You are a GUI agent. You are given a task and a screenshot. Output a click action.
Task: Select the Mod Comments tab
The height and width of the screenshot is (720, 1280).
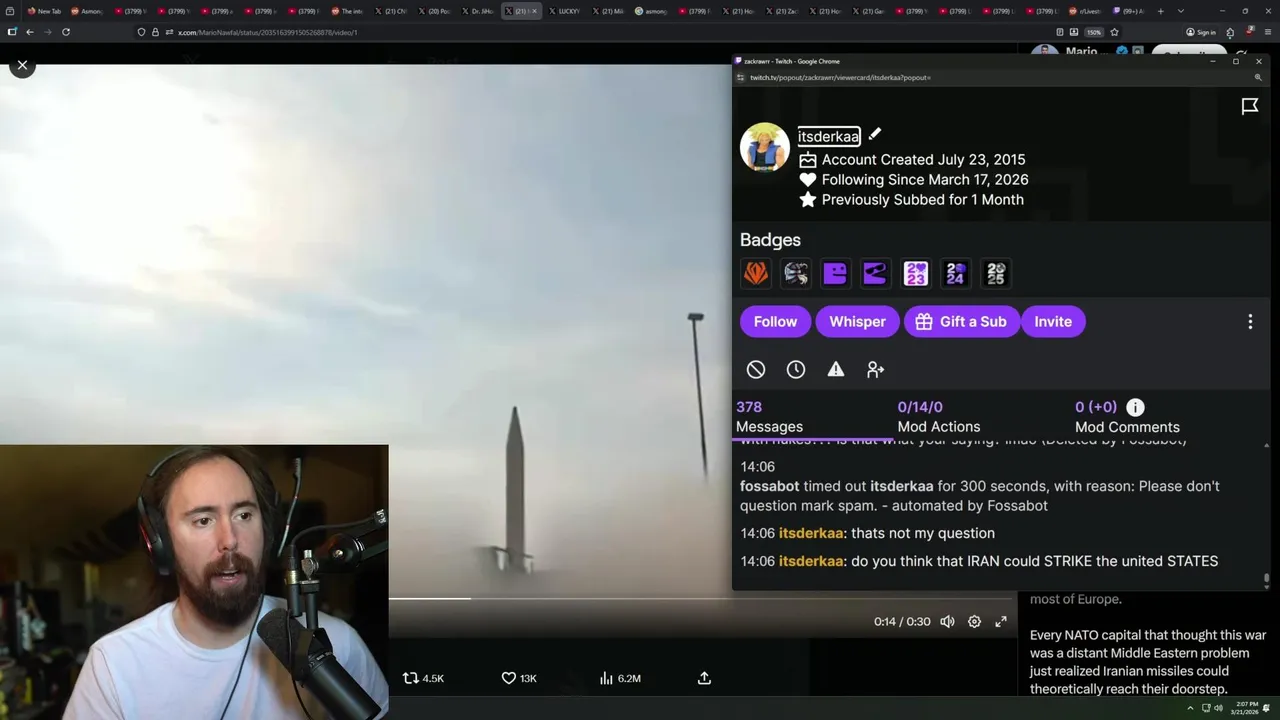1127,417
